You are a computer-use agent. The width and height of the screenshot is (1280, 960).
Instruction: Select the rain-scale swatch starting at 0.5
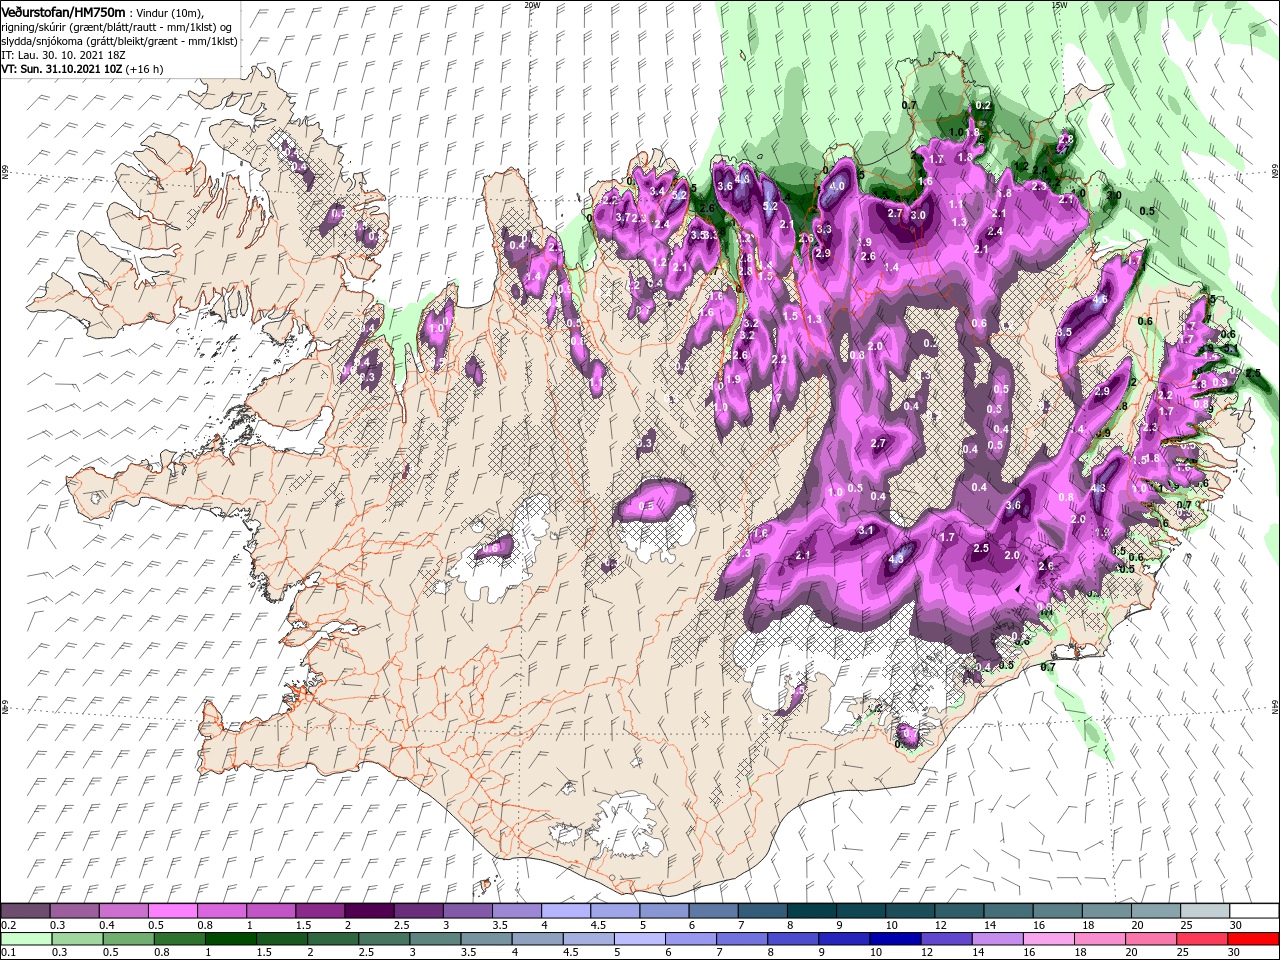pos(128,939)
